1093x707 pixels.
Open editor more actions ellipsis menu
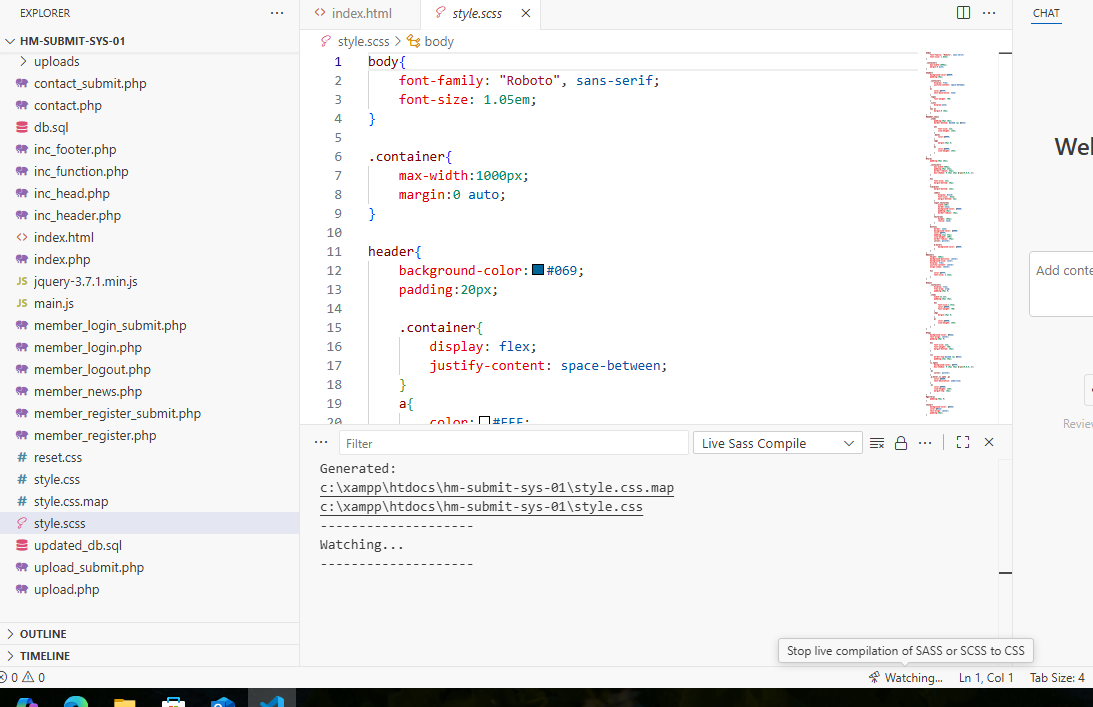pyautogui.click(x=989, y=13)
